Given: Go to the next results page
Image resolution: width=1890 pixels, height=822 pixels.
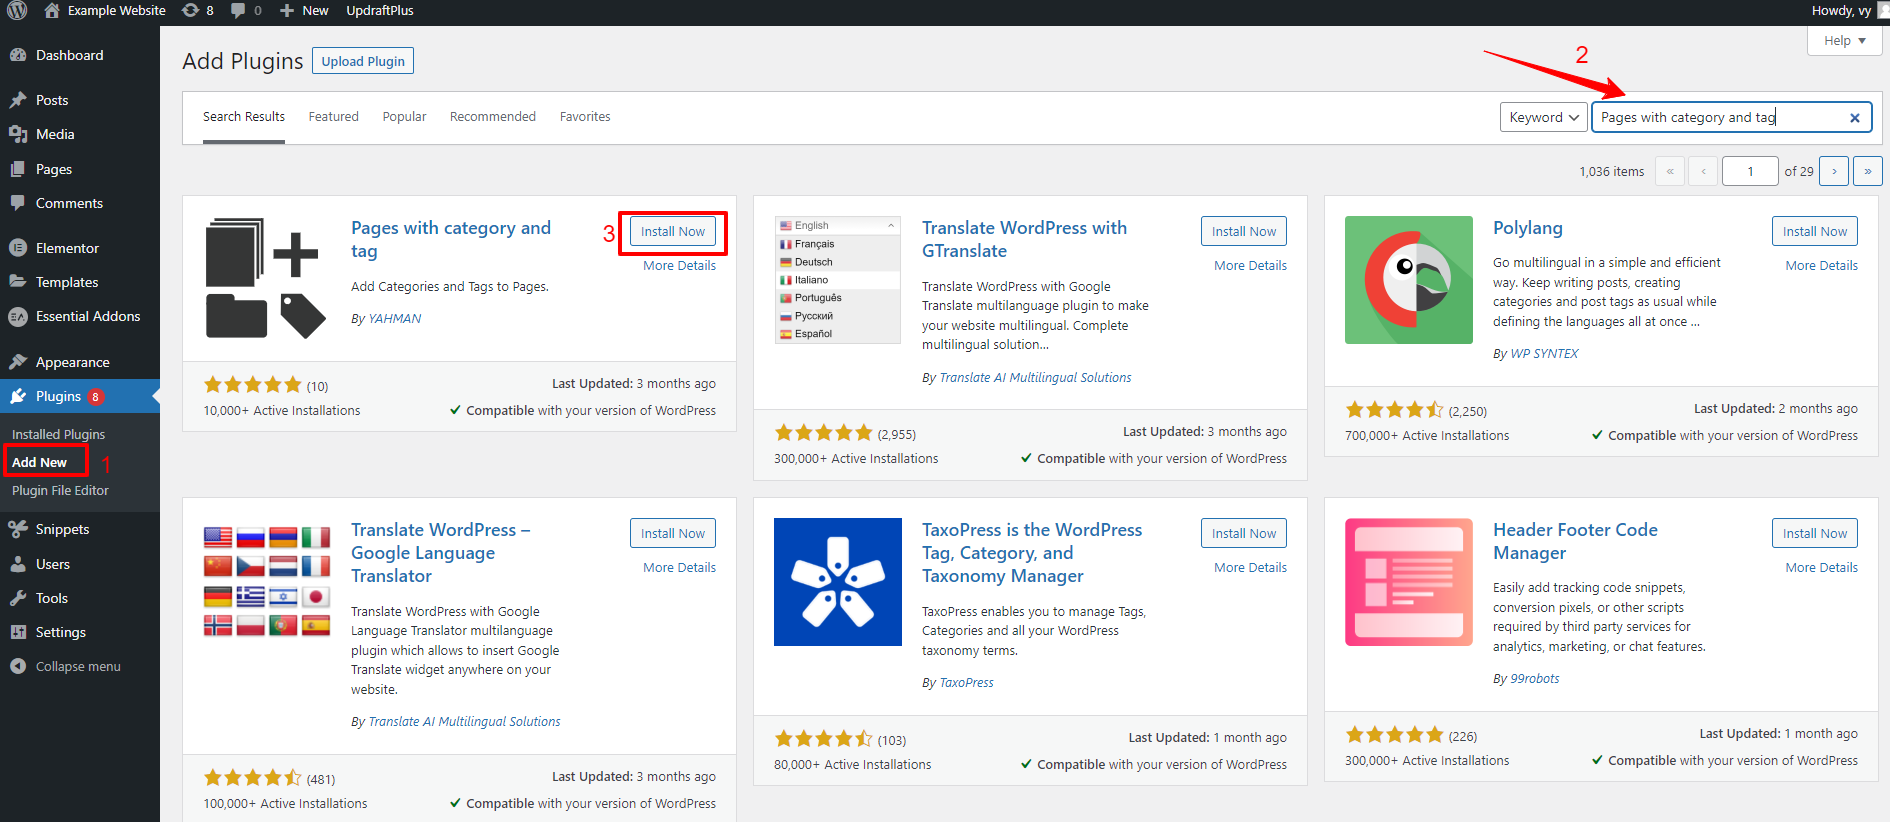Looking at the screenshot, I should [x=1834, y=171].
